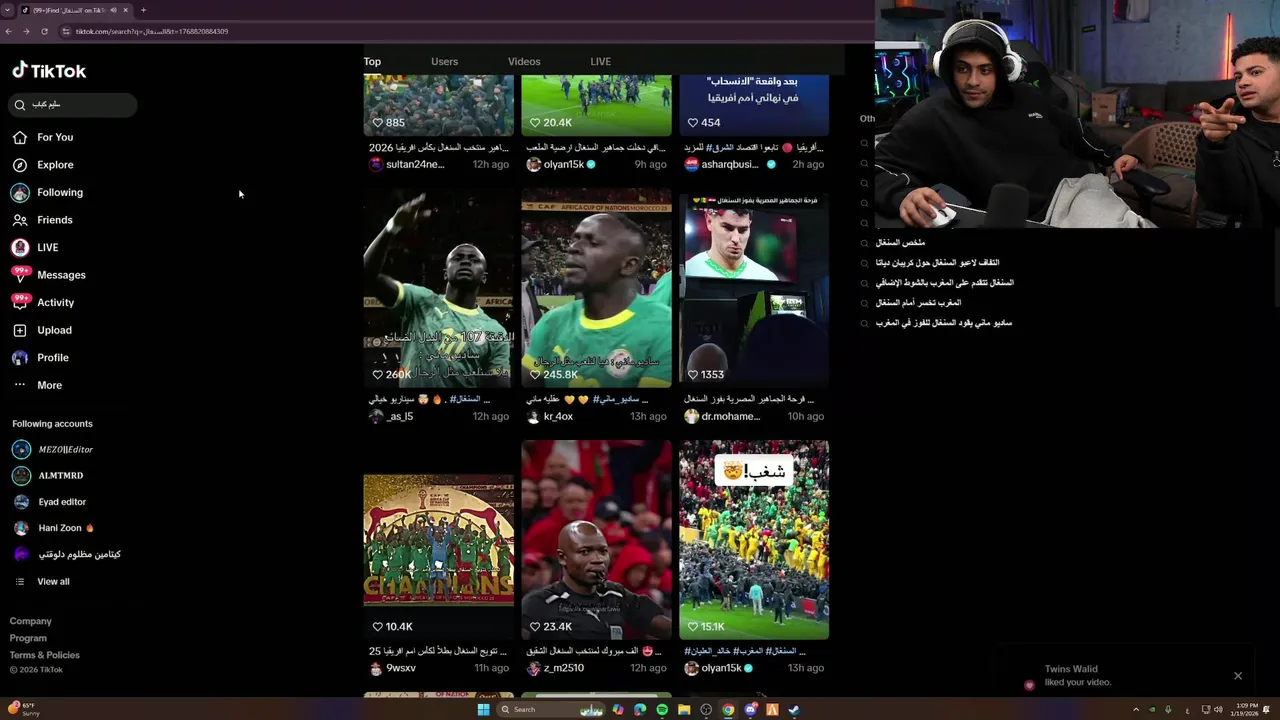This screenshot has height=720, width=1280.
Task: Open Terms & Policies footer link
Action: [x=45, y=655]
